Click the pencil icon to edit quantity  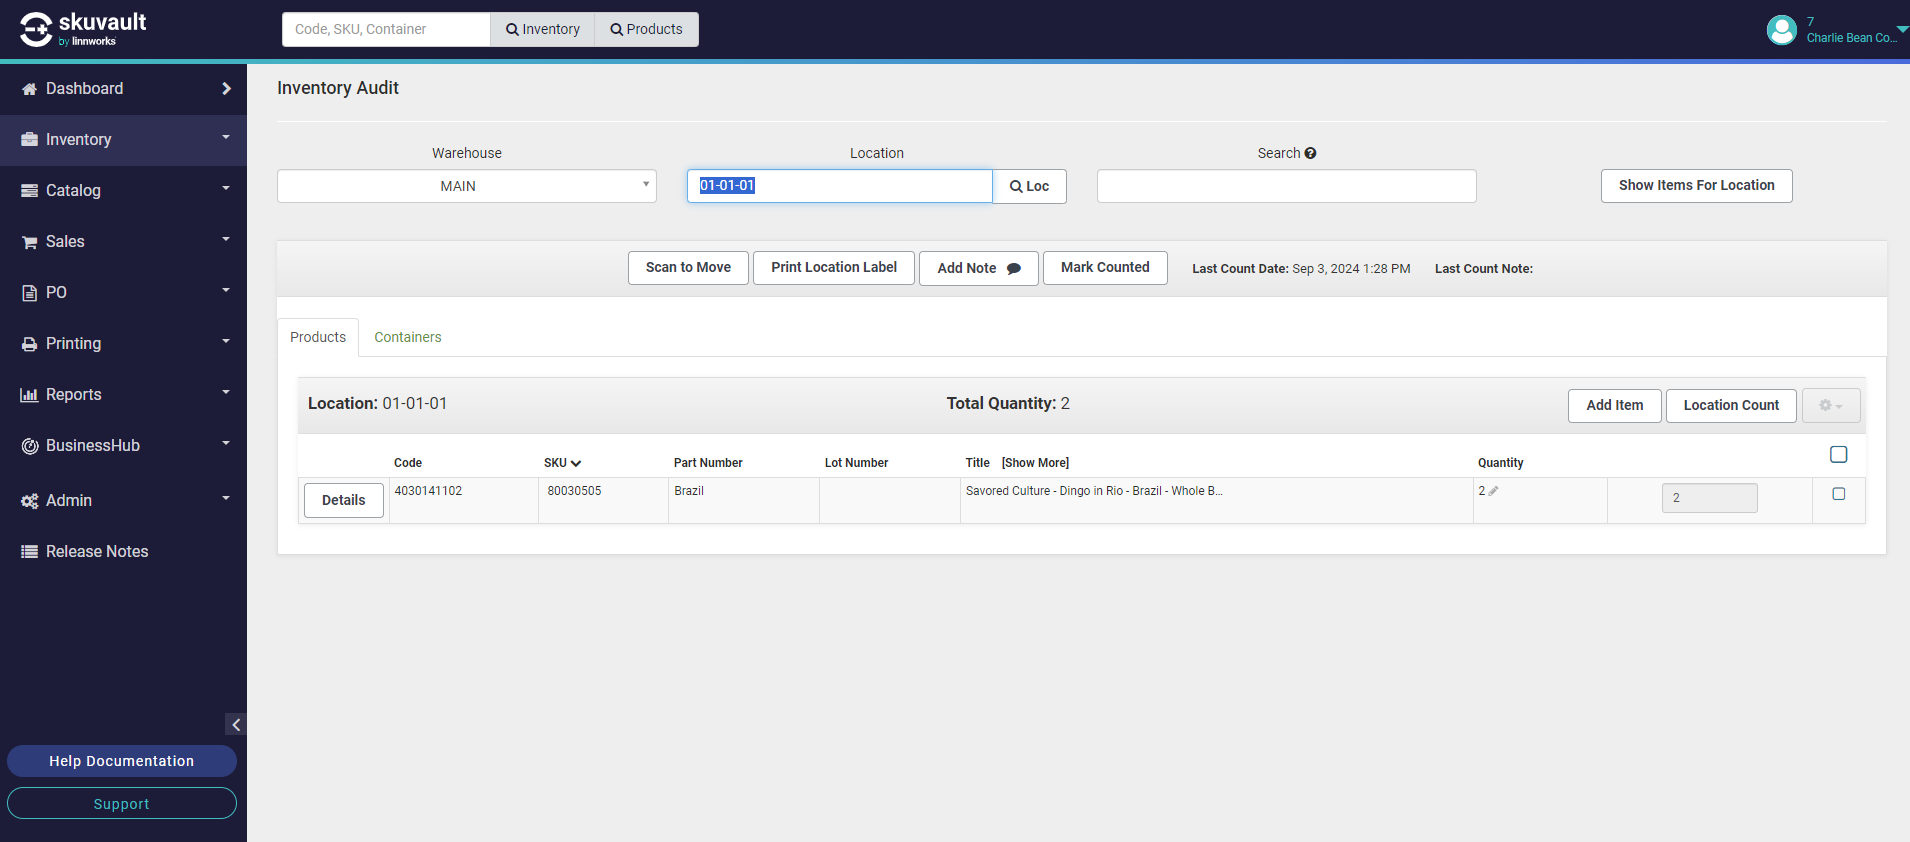(x=1493, y=491)
